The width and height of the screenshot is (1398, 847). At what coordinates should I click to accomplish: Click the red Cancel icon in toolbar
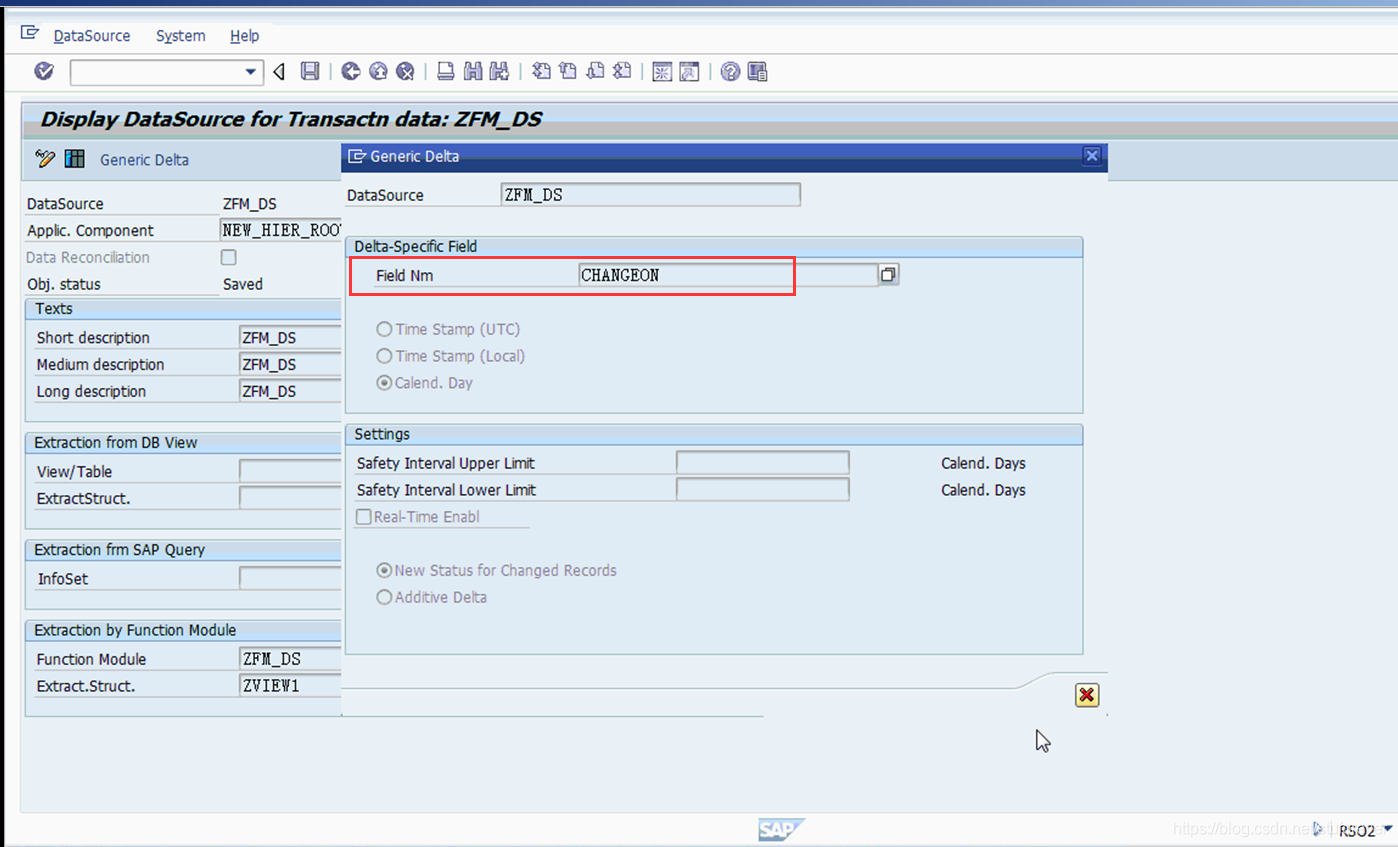405,71
